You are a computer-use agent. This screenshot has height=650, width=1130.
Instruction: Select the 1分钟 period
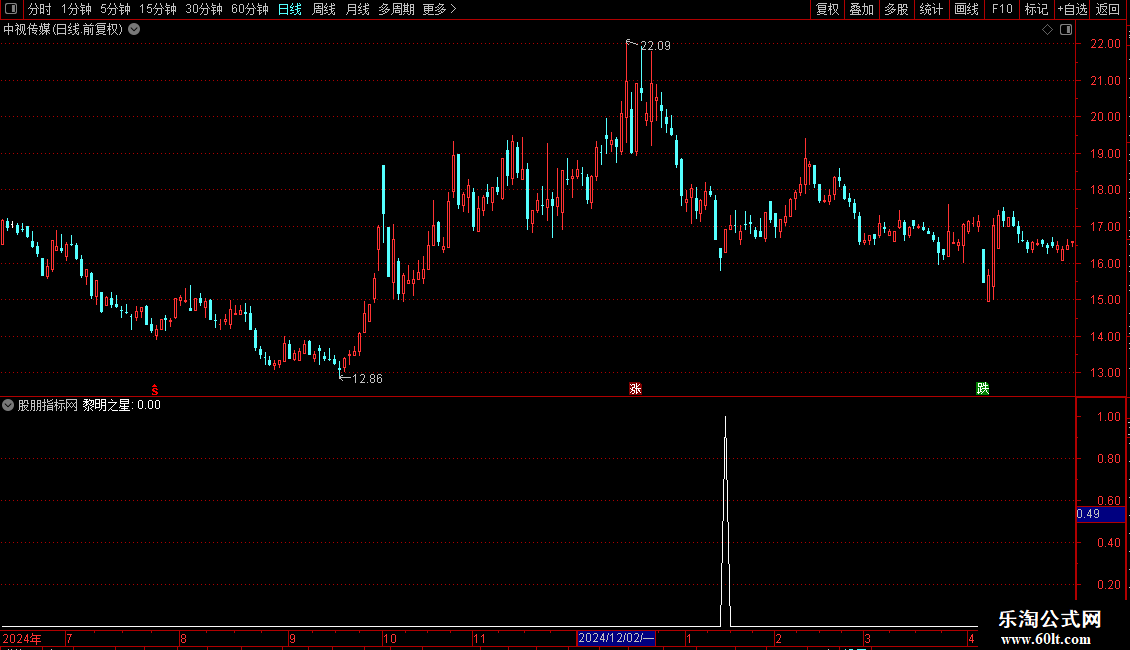[76, 9]
